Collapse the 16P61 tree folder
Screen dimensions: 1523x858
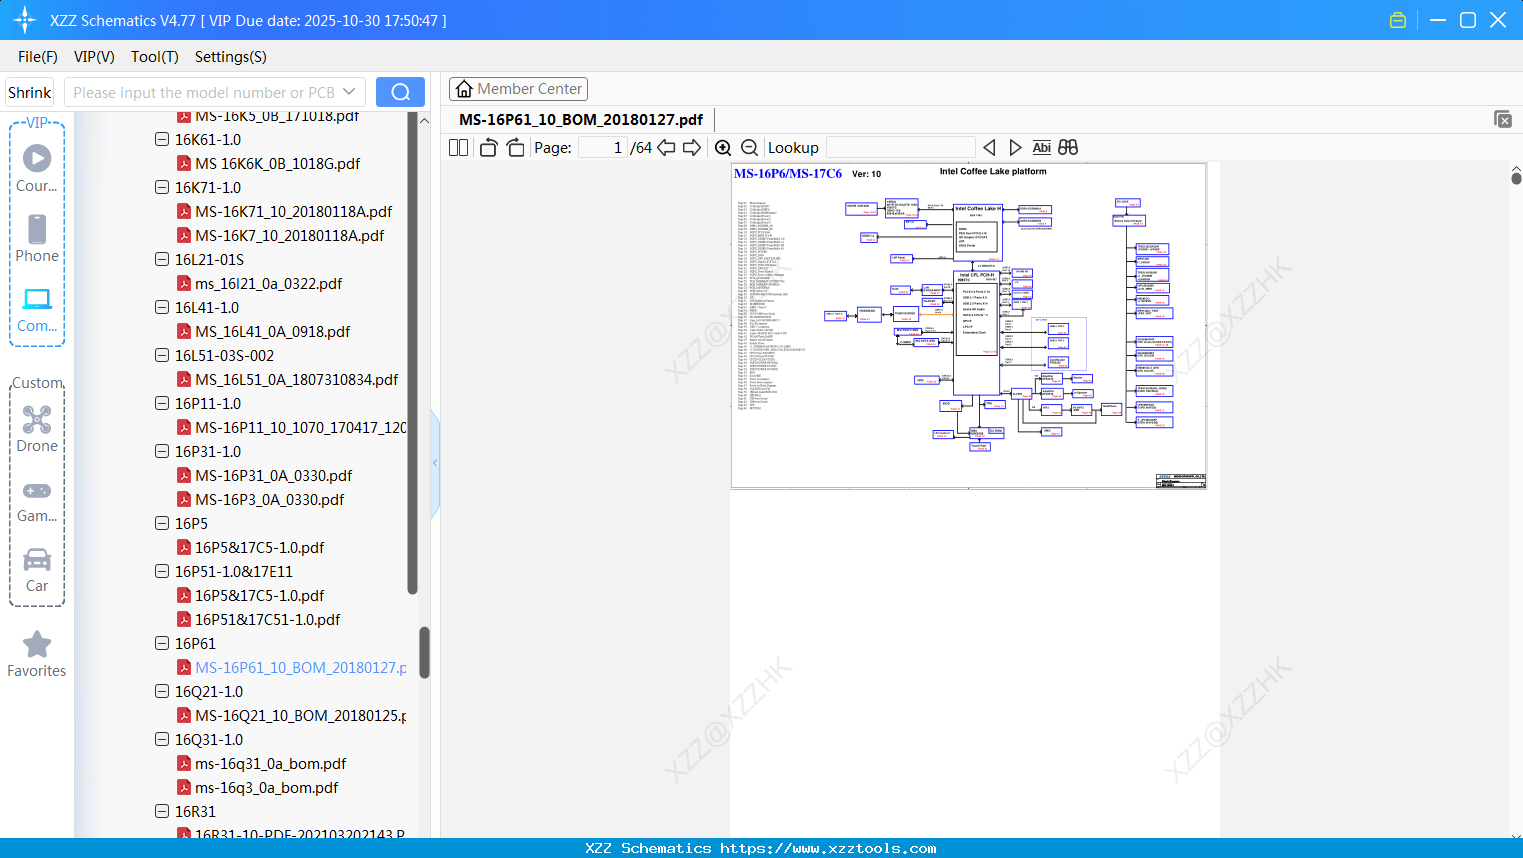[162, 643]
